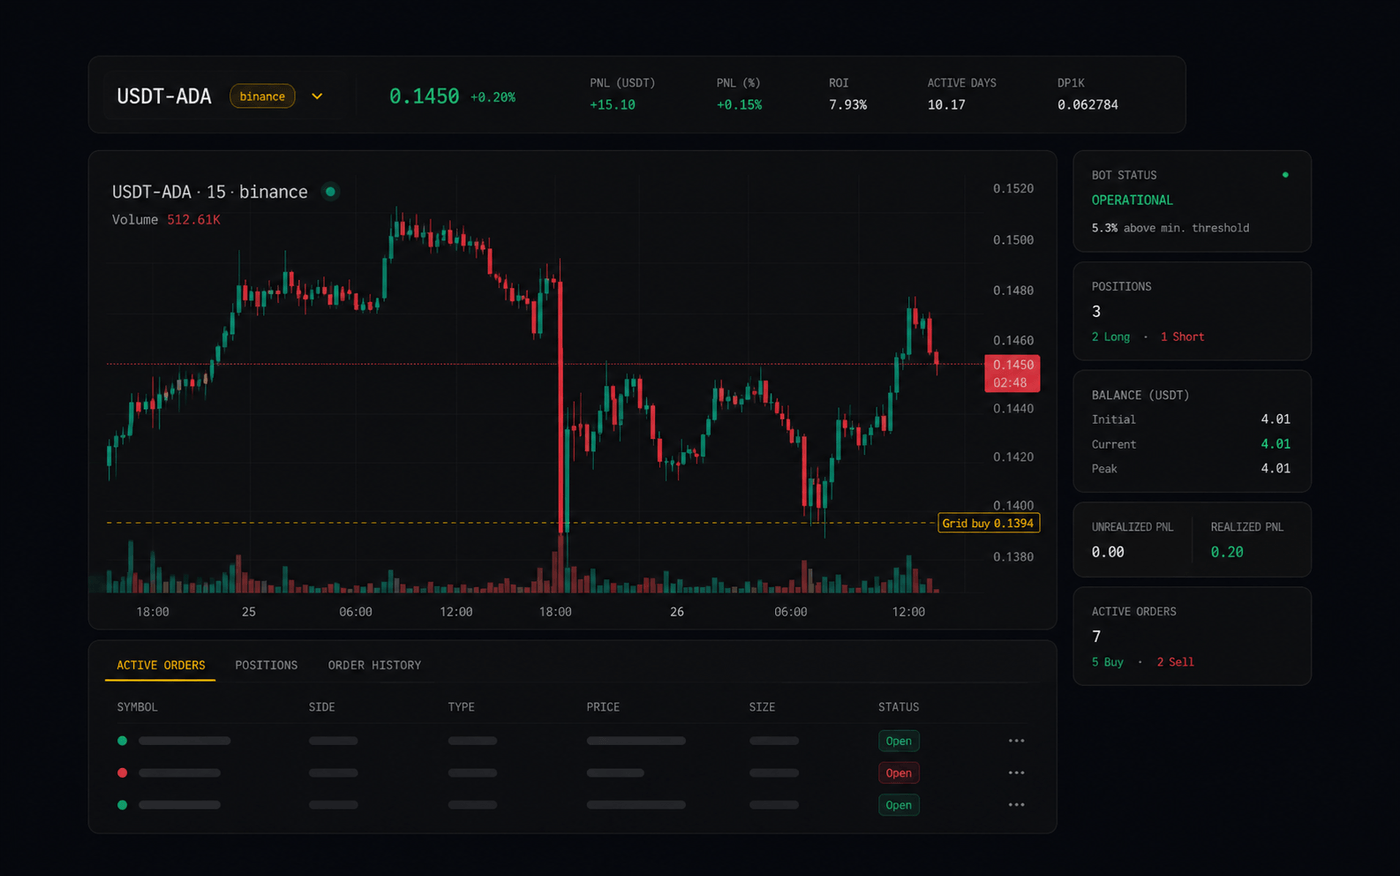
Task: Click the PNL (%) +0.15% value
Action: [x=739, y=105]
